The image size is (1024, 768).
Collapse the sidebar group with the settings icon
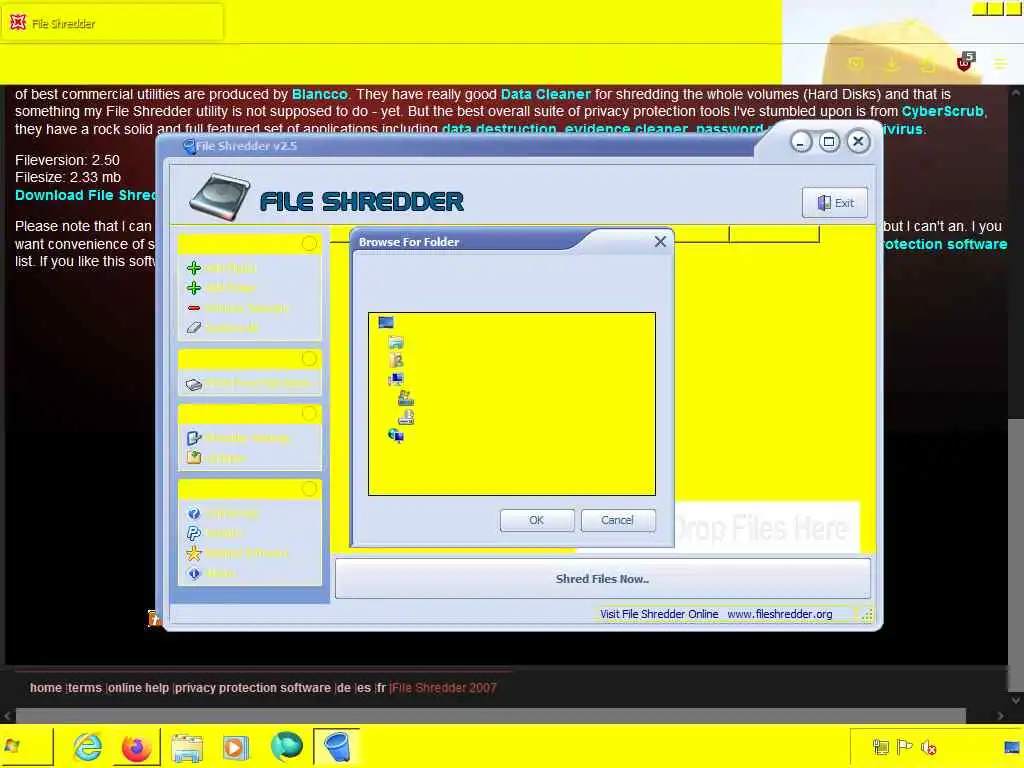point(310,413)
